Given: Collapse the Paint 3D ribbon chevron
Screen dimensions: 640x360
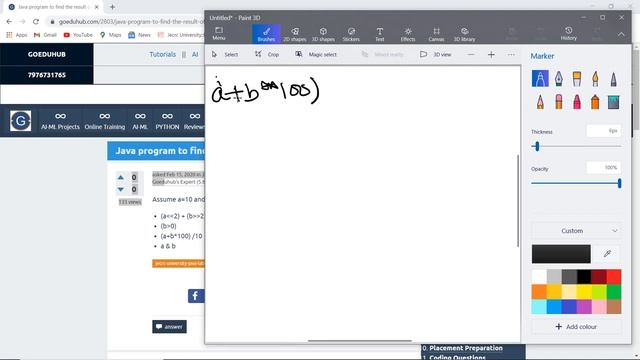Looking at the screenshot, I should click(621, 34).
